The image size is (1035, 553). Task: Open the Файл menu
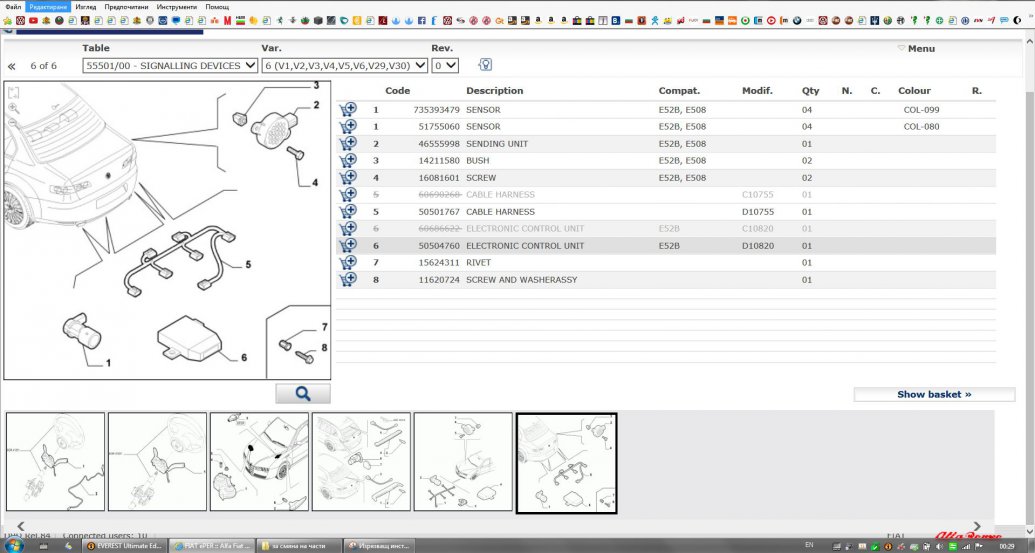13,7
